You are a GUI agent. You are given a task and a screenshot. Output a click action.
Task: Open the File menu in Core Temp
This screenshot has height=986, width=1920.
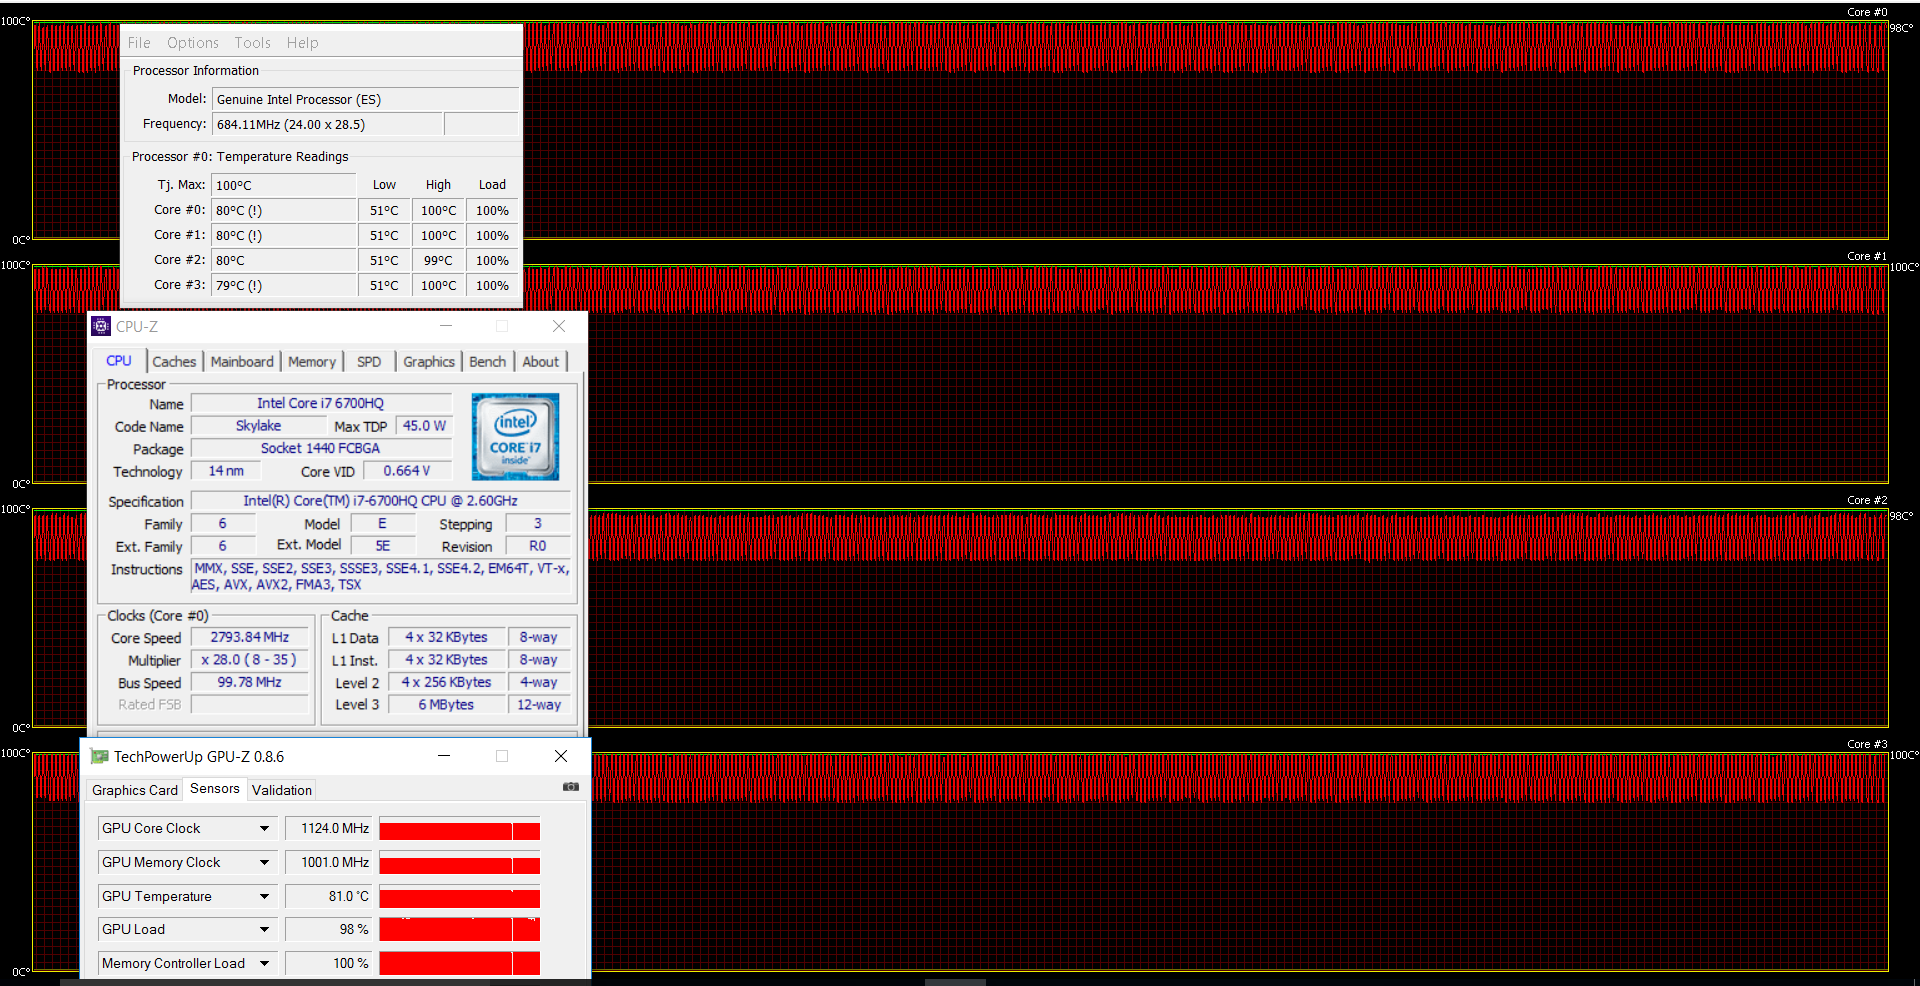(139, 43)
